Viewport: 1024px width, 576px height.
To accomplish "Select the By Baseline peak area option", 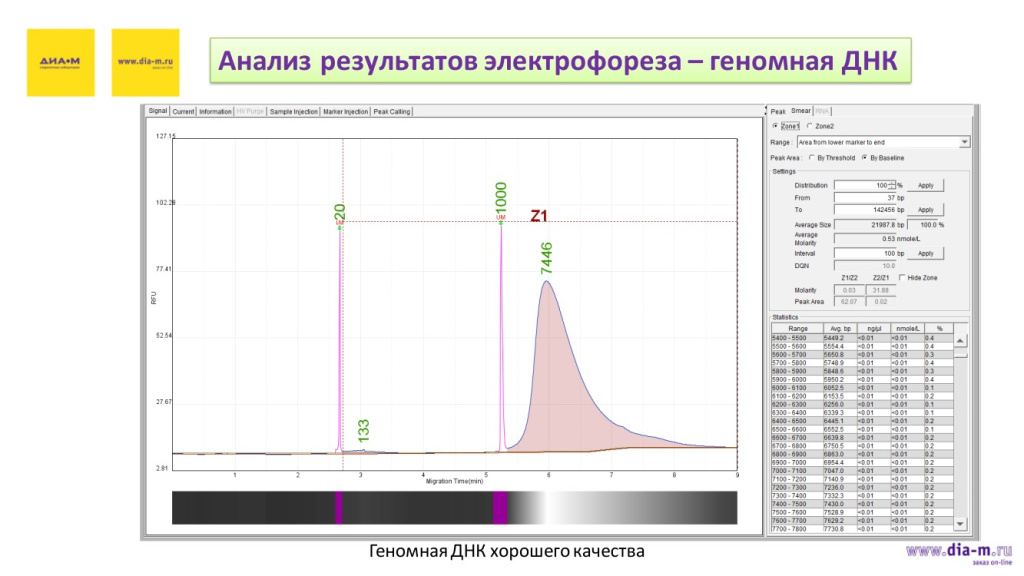I will [x=864, y=158].
